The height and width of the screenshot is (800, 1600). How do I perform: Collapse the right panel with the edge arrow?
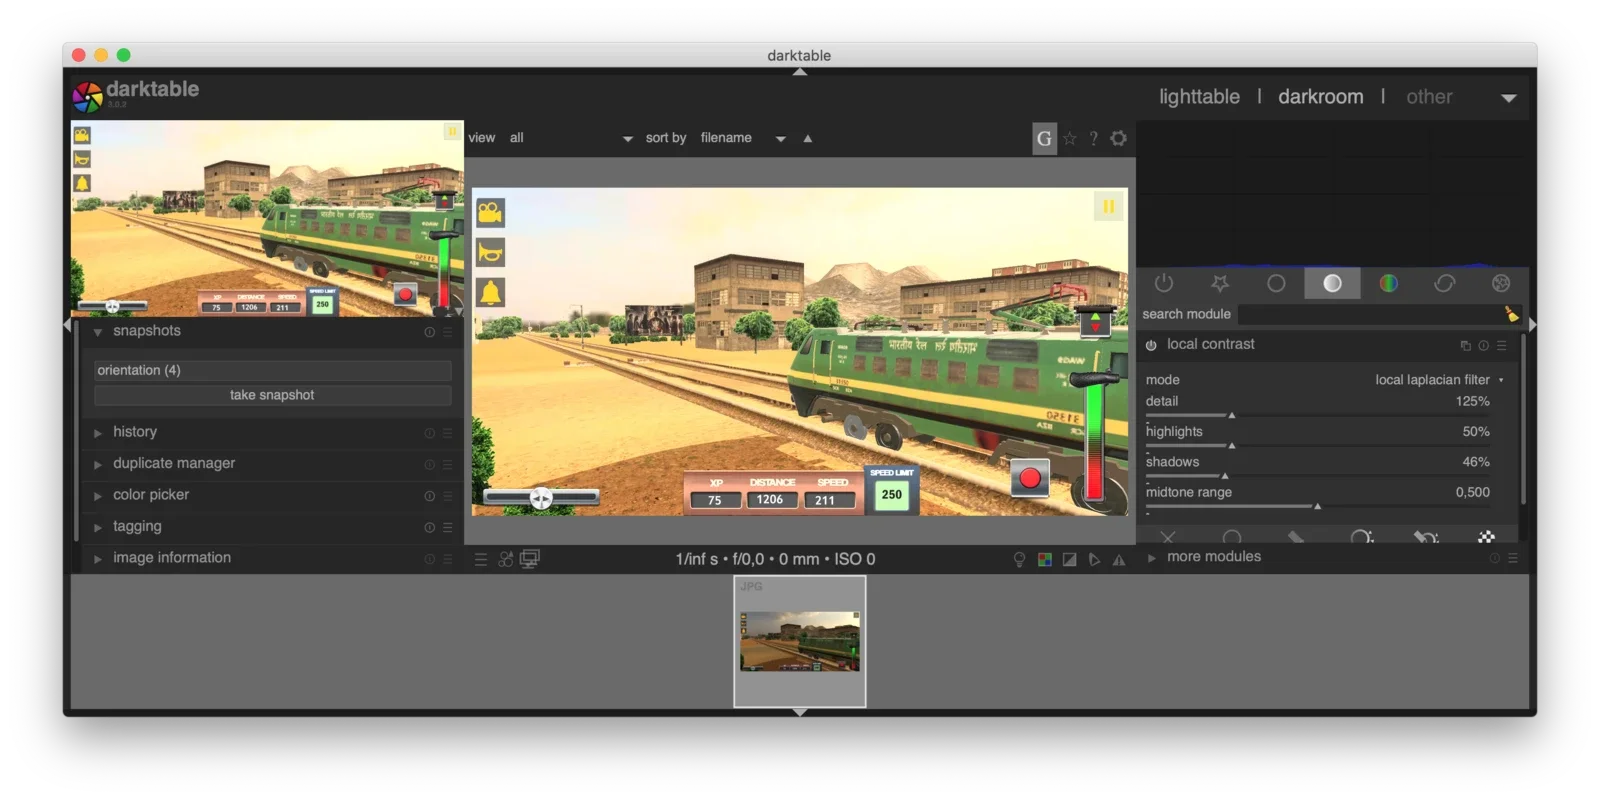click(x=1532, y=325)
